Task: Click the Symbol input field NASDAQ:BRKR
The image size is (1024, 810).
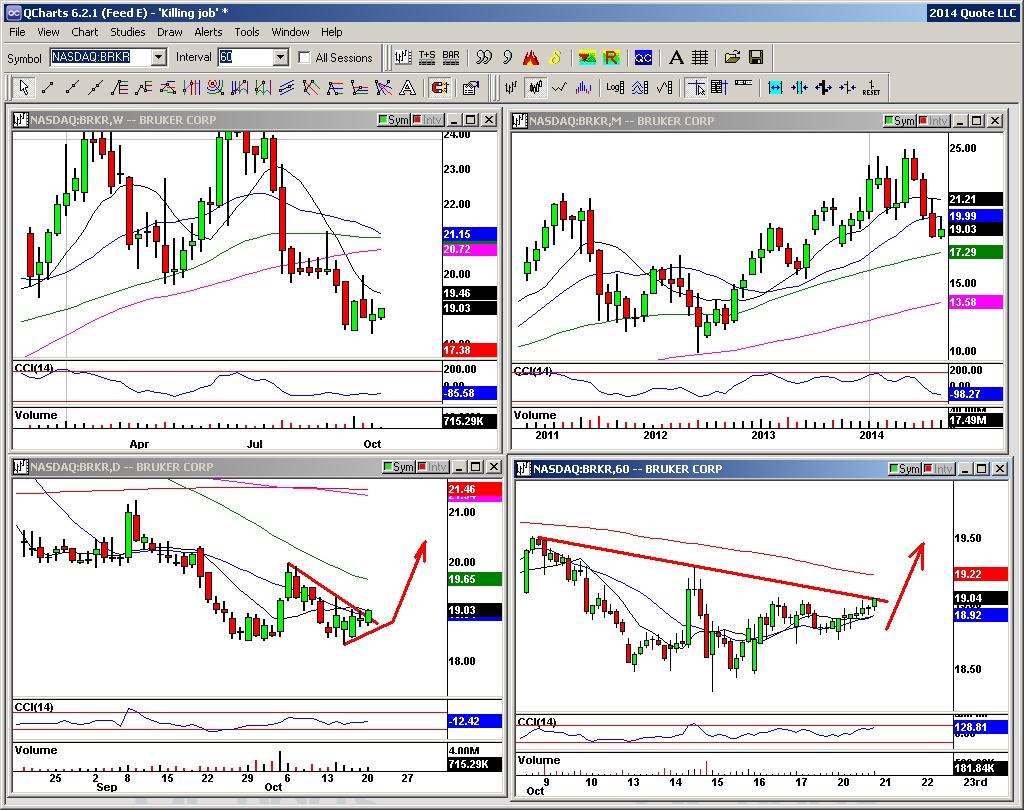Action: point(101,57)
